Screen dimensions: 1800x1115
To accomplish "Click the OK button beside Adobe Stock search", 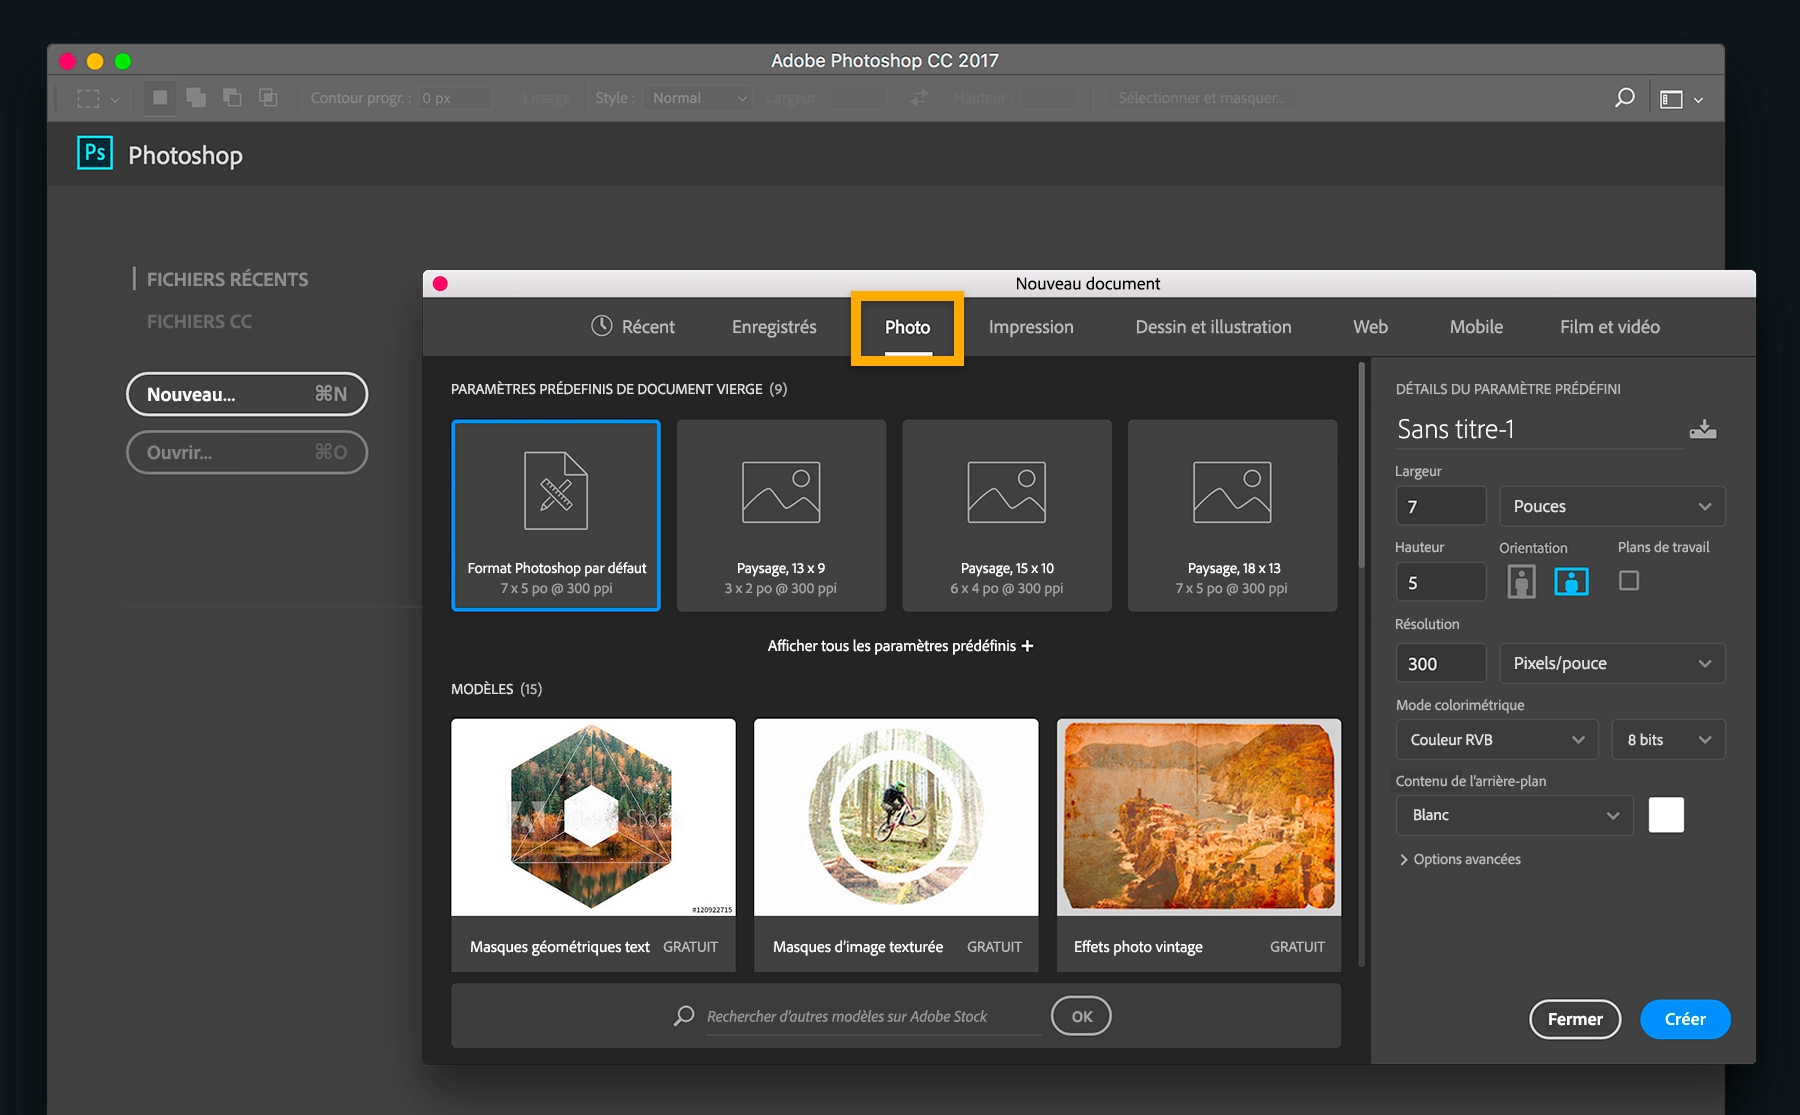I will click(x=1081, y=1016).
